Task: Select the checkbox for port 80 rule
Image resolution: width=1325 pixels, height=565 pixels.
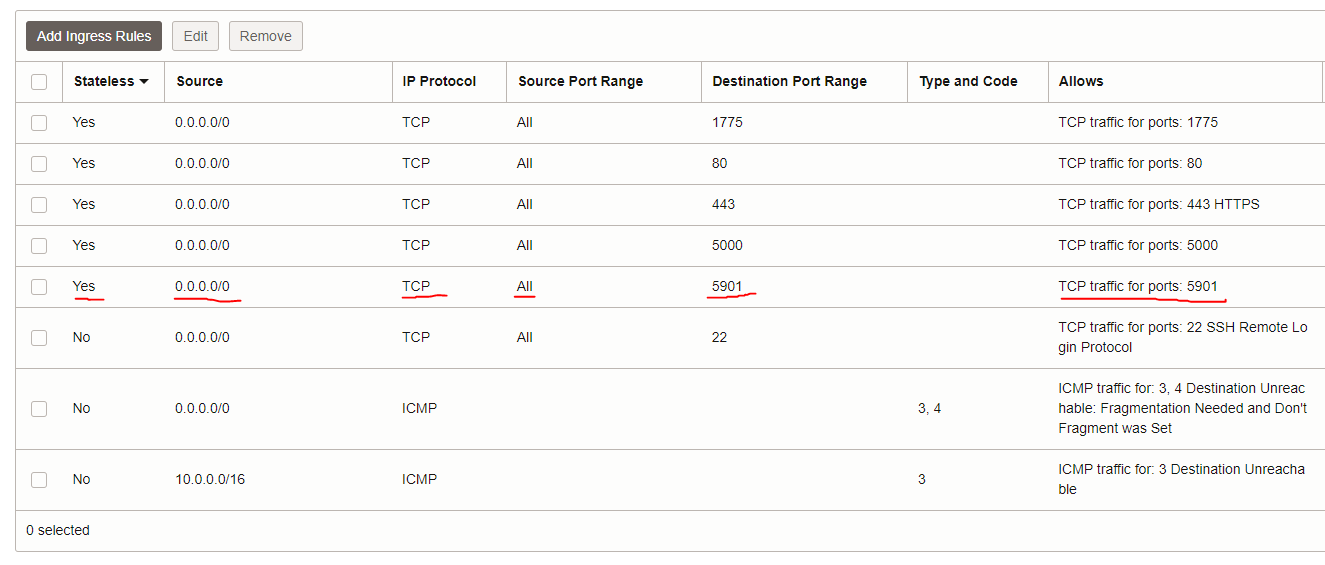Action: click(39, 164)
